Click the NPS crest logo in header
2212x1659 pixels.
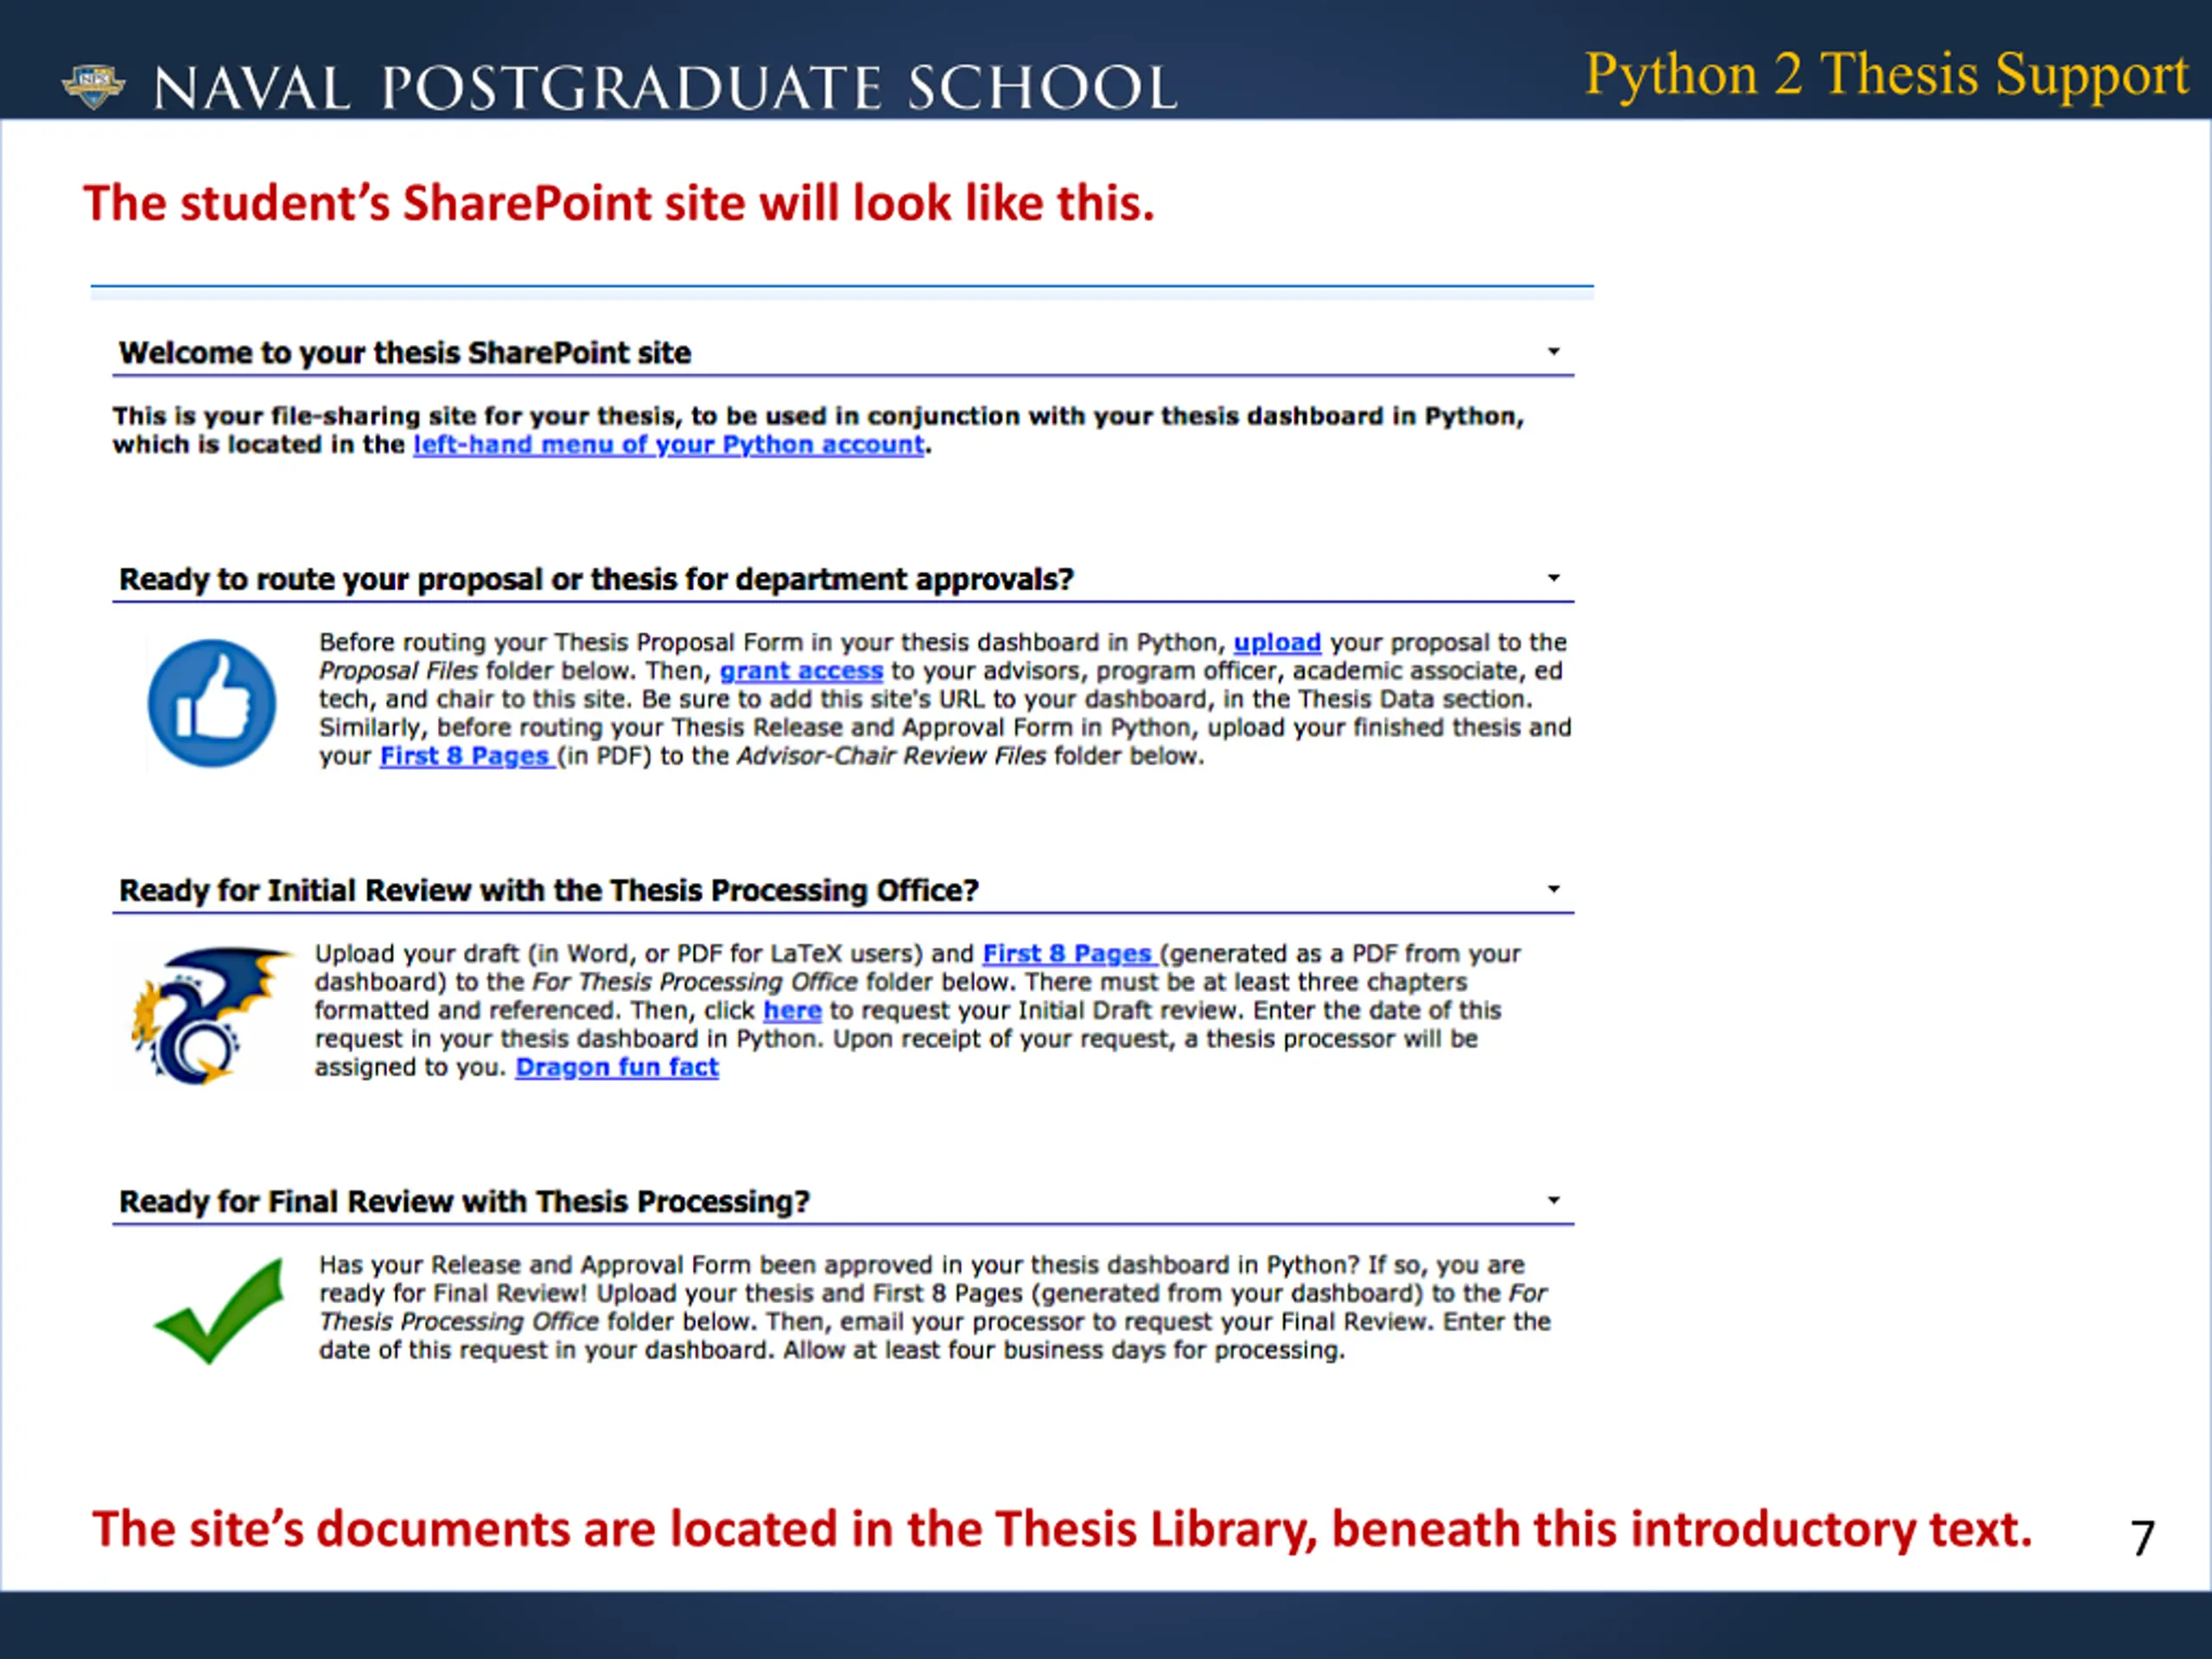point(93,86)
